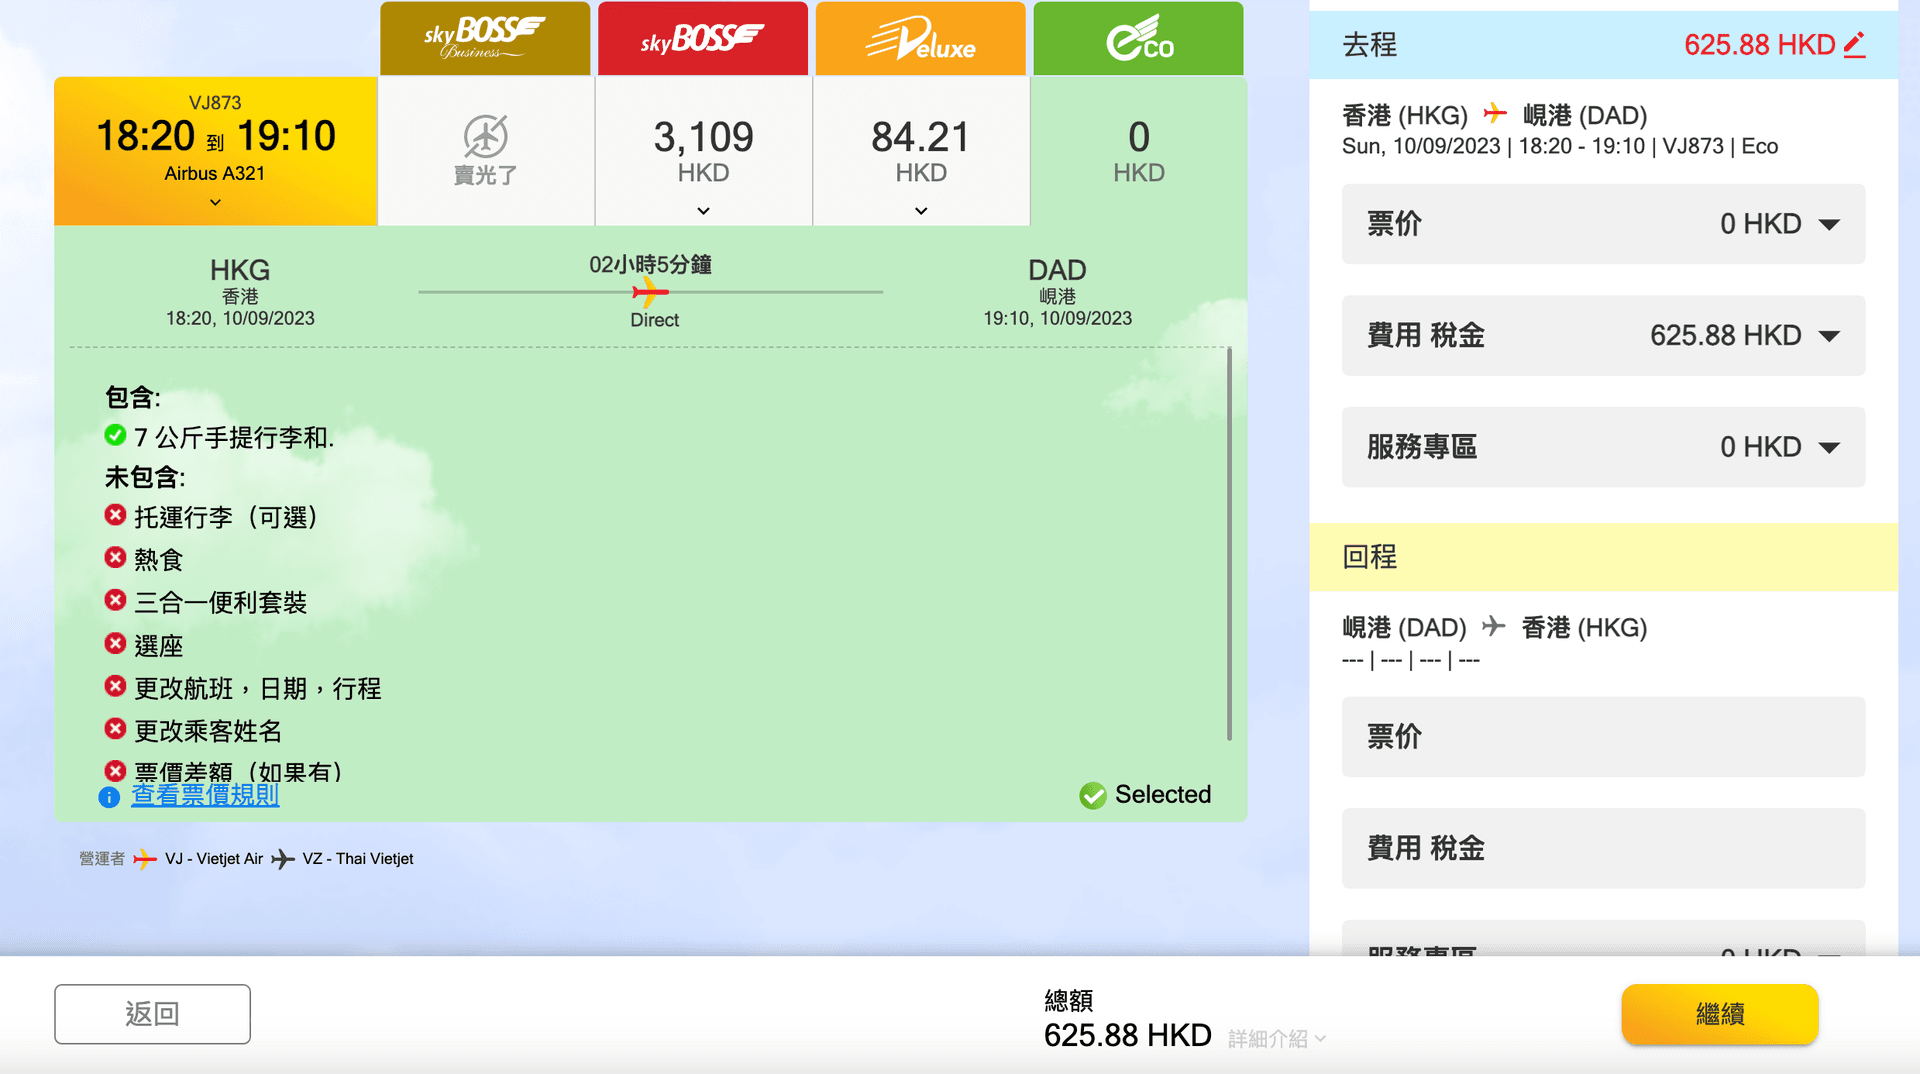This screenshot has height=1074, width=1920.
Task: Click the red X beside 更改航班，日期，行程
Action: 115,686
